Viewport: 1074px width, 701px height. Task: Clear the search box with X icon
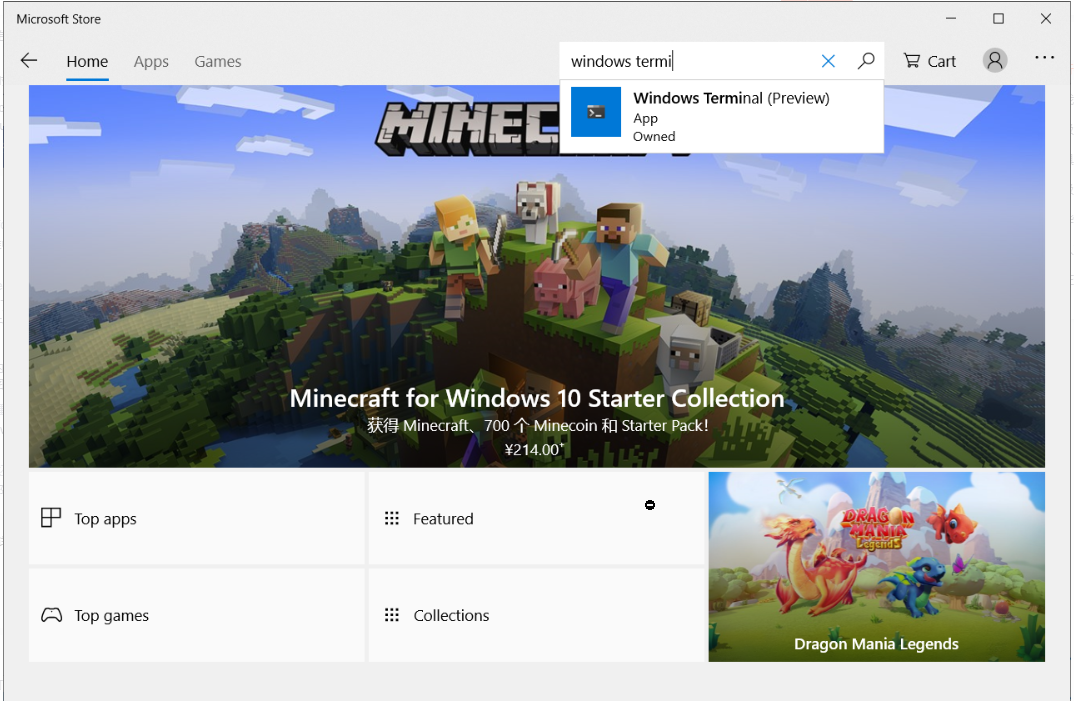[828, 61]
